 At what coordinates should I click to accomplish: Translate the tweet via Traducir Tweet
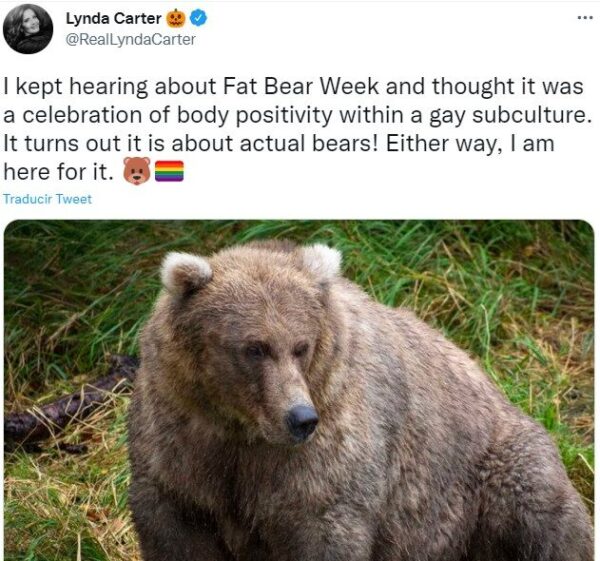[47, 199]
